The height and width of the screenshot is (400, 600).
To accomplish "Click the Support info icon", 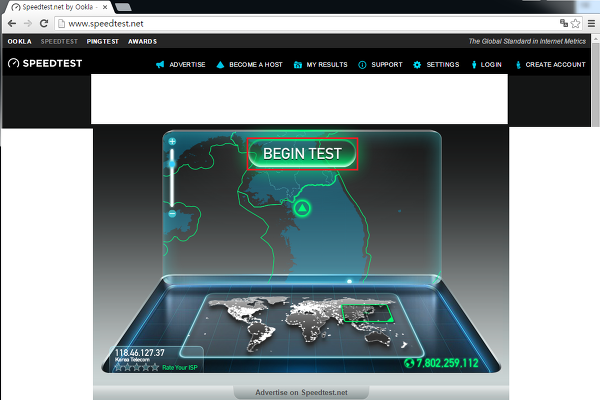I will (x=362, y=65).
